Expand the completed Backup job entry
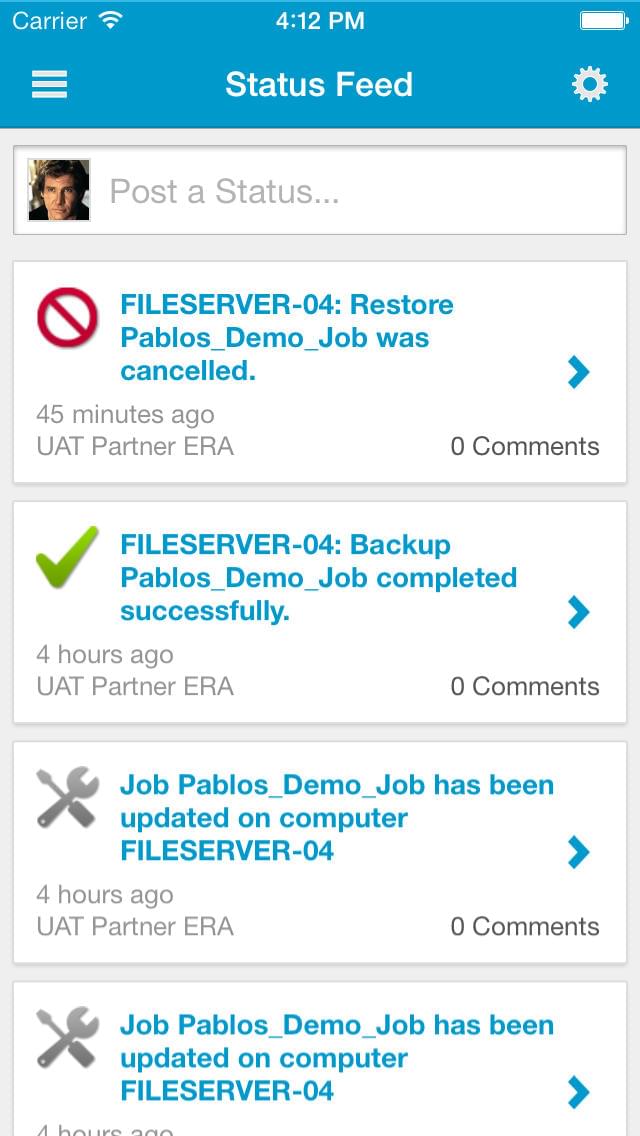640x1136 pixels. point(578,612)
